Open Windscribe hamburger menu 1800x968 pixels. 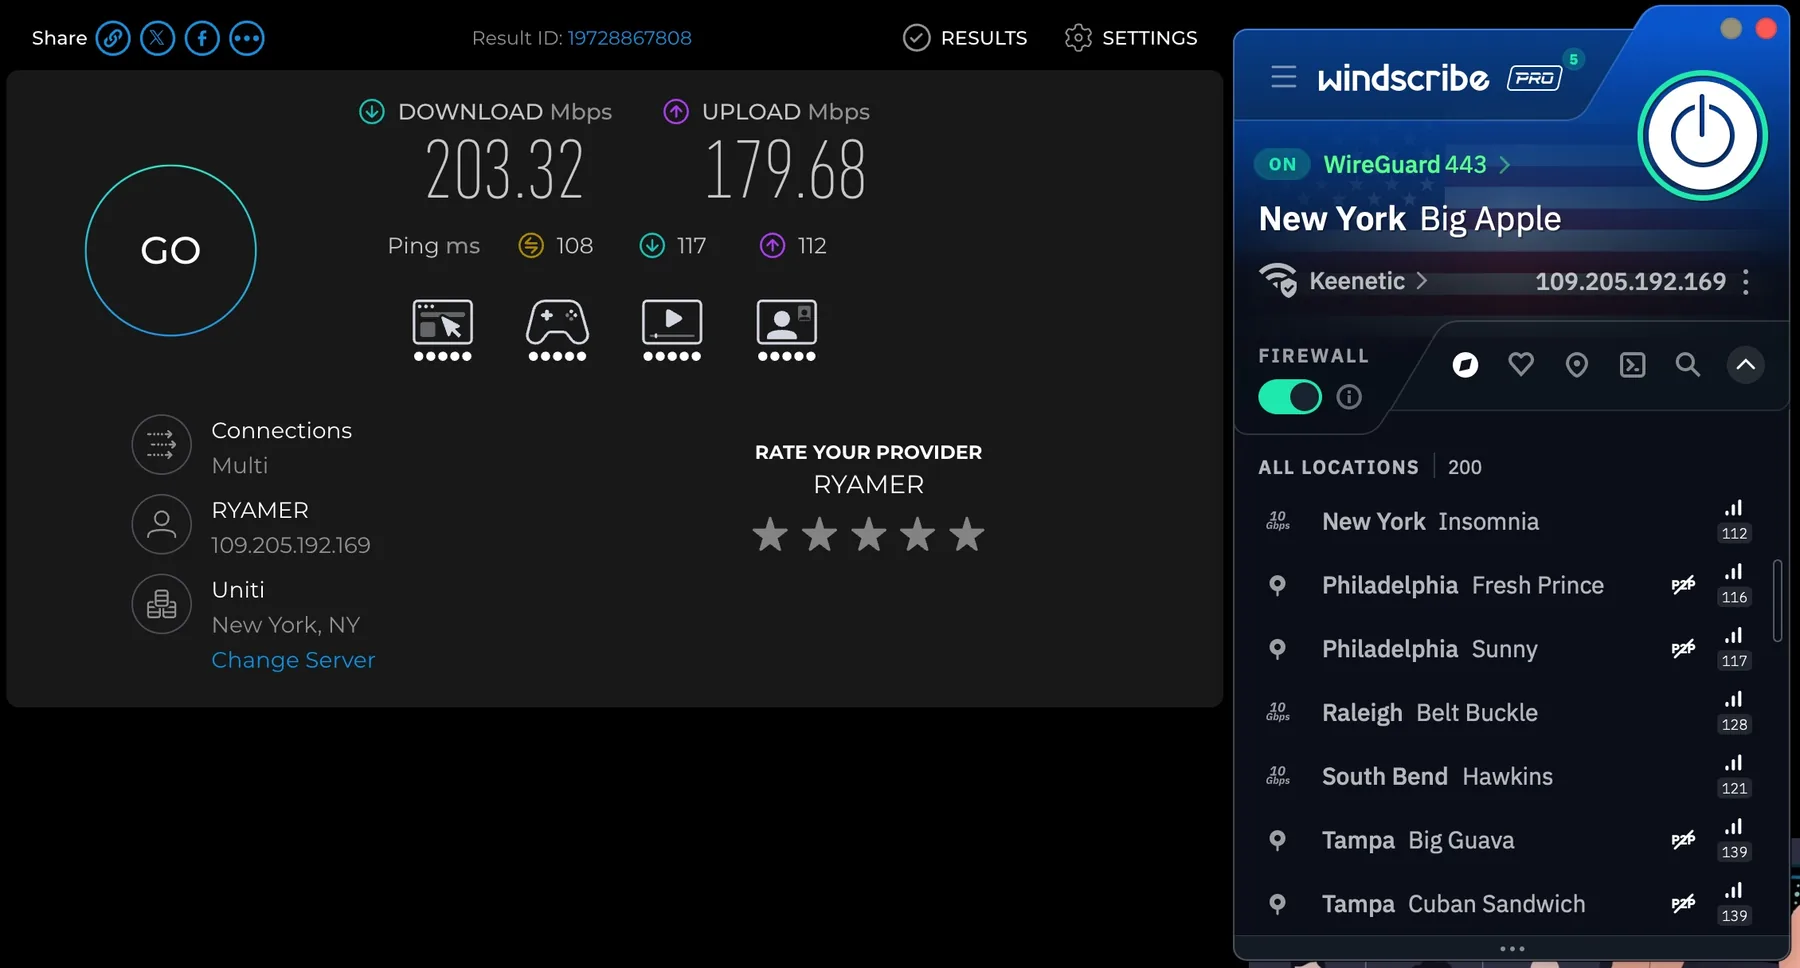coord(1284,77)
